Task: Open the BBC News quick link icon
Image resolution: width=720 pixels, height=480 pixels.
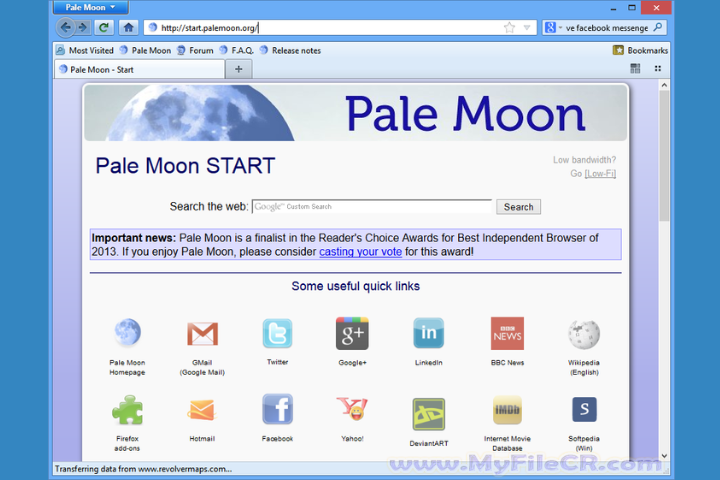Action: pos(507,333)
